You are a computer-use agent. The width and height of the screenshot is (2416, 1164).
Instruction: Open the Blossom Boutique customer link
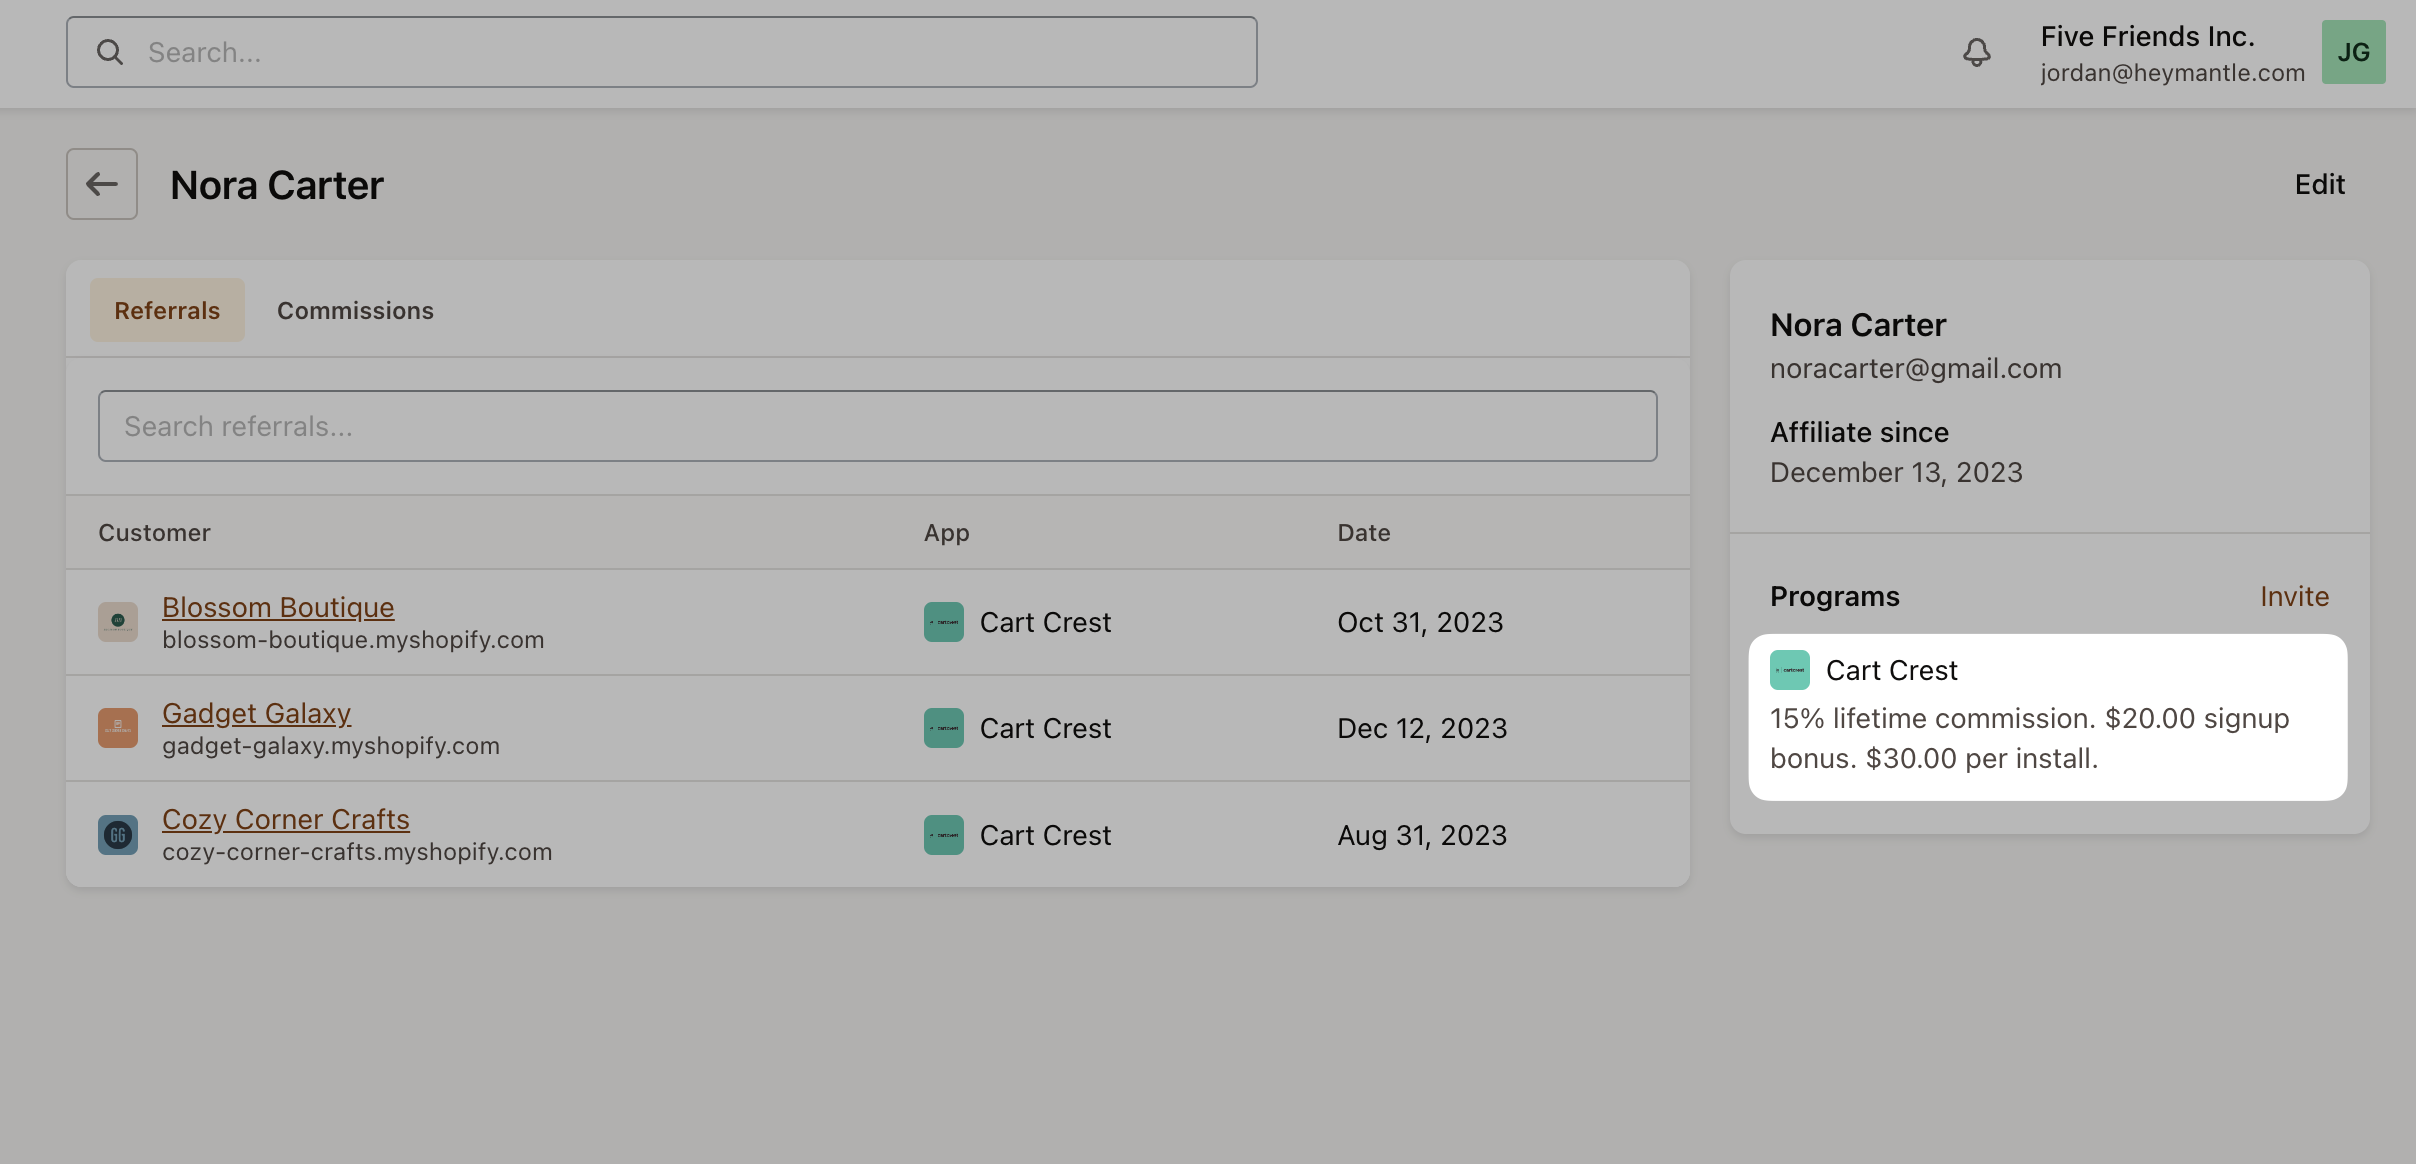(278, 607)
